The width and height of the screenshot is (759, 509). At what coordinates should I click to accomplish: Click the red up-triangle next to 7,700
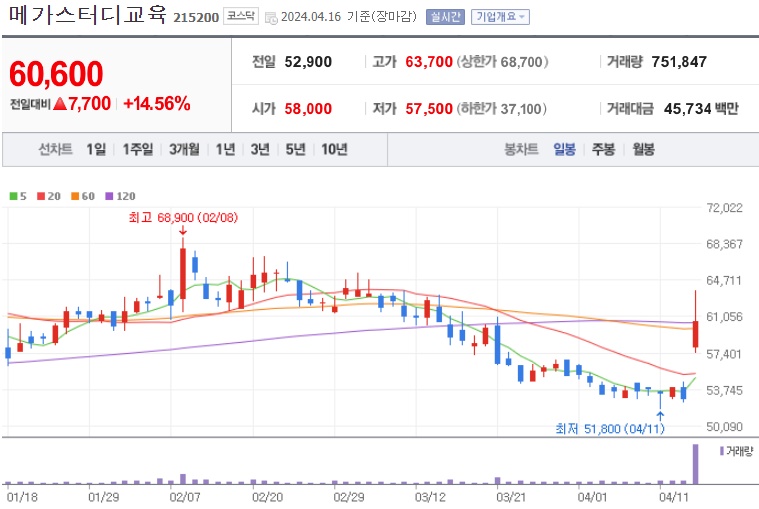60,104
